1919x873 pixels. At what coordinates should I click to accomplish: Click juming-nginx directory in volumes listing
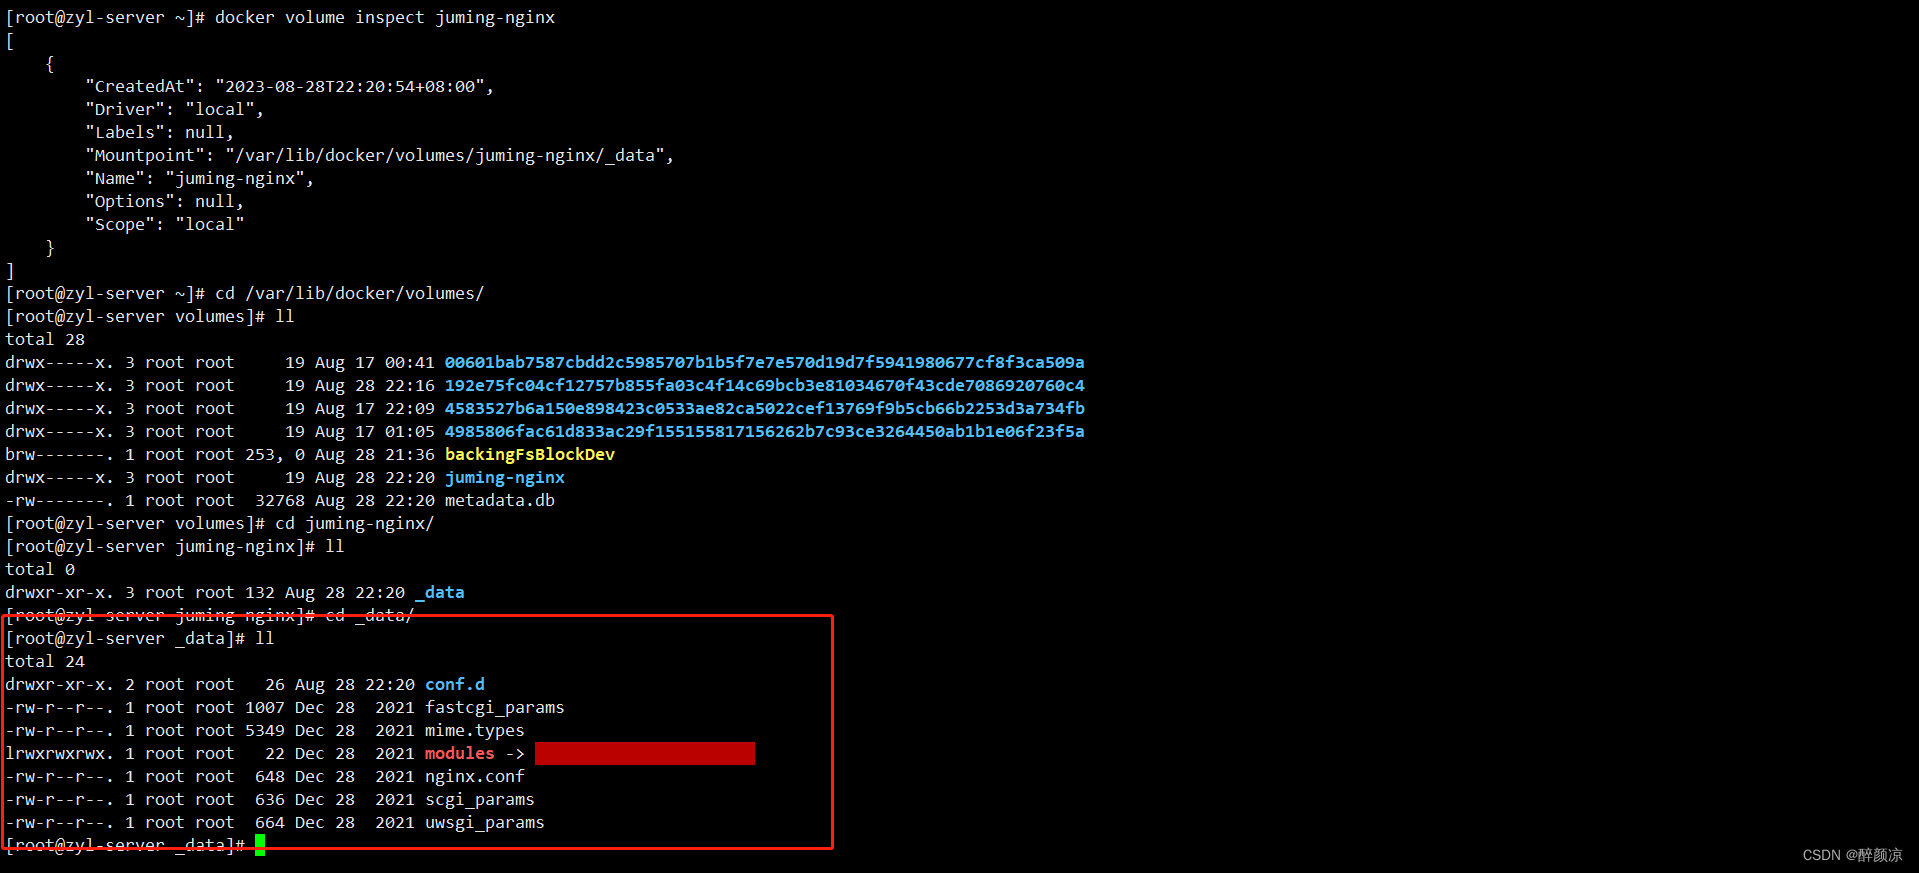[505, 477]
